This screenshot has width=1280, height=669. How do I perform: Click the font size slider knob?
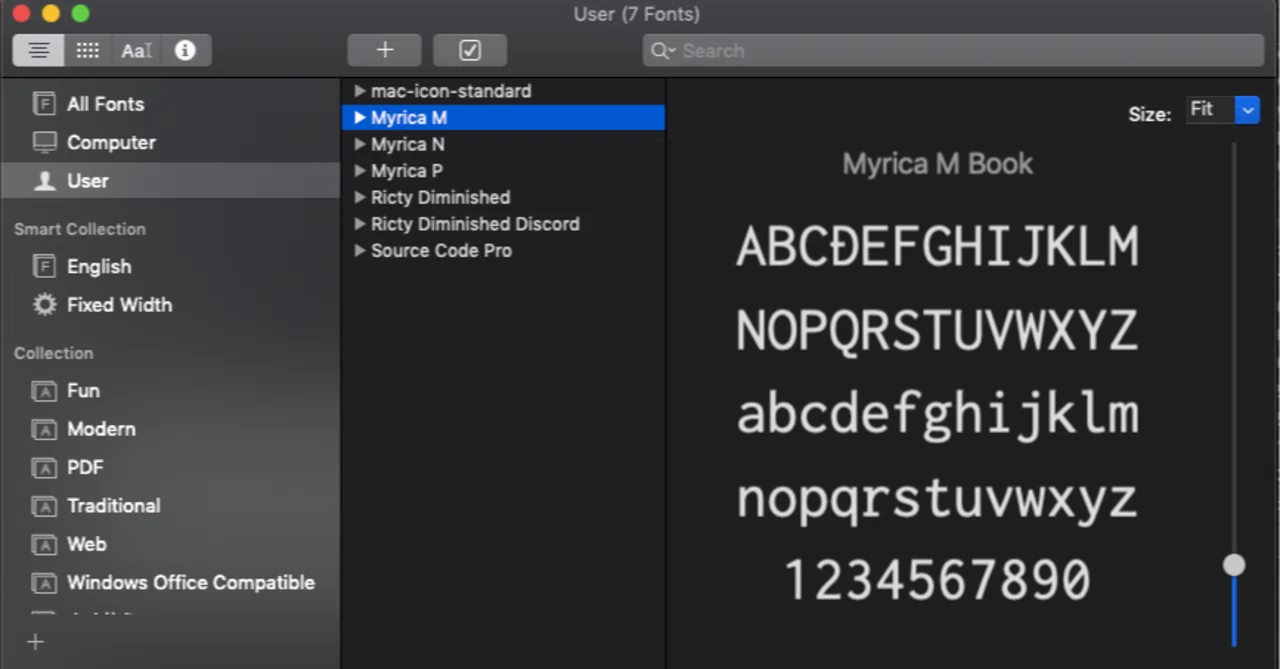[x=1234, y=565]
